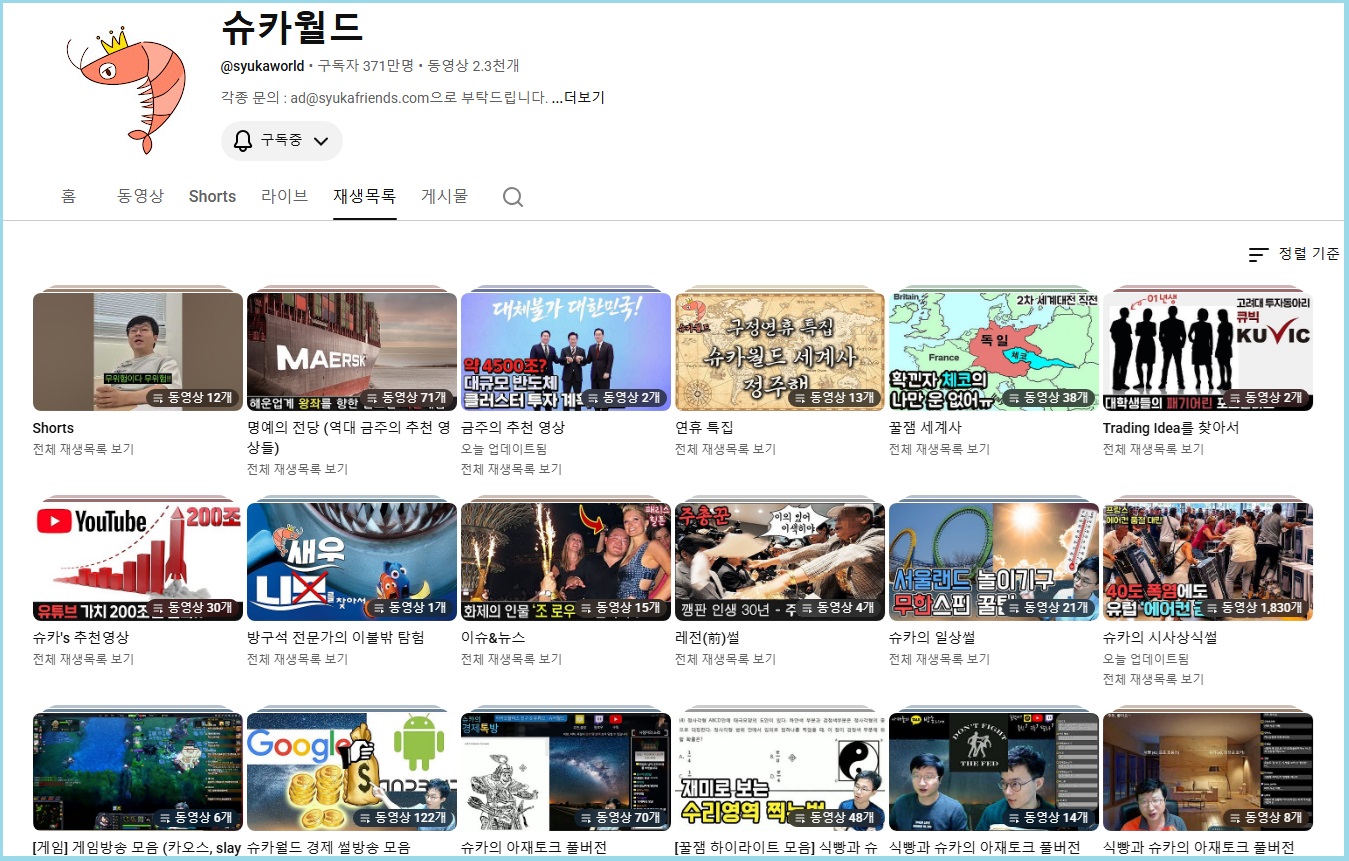Open the 슈카월드 세계사 map thumbnail
The width and height of the screenshot is (1349, 861).
click(780, 351)
